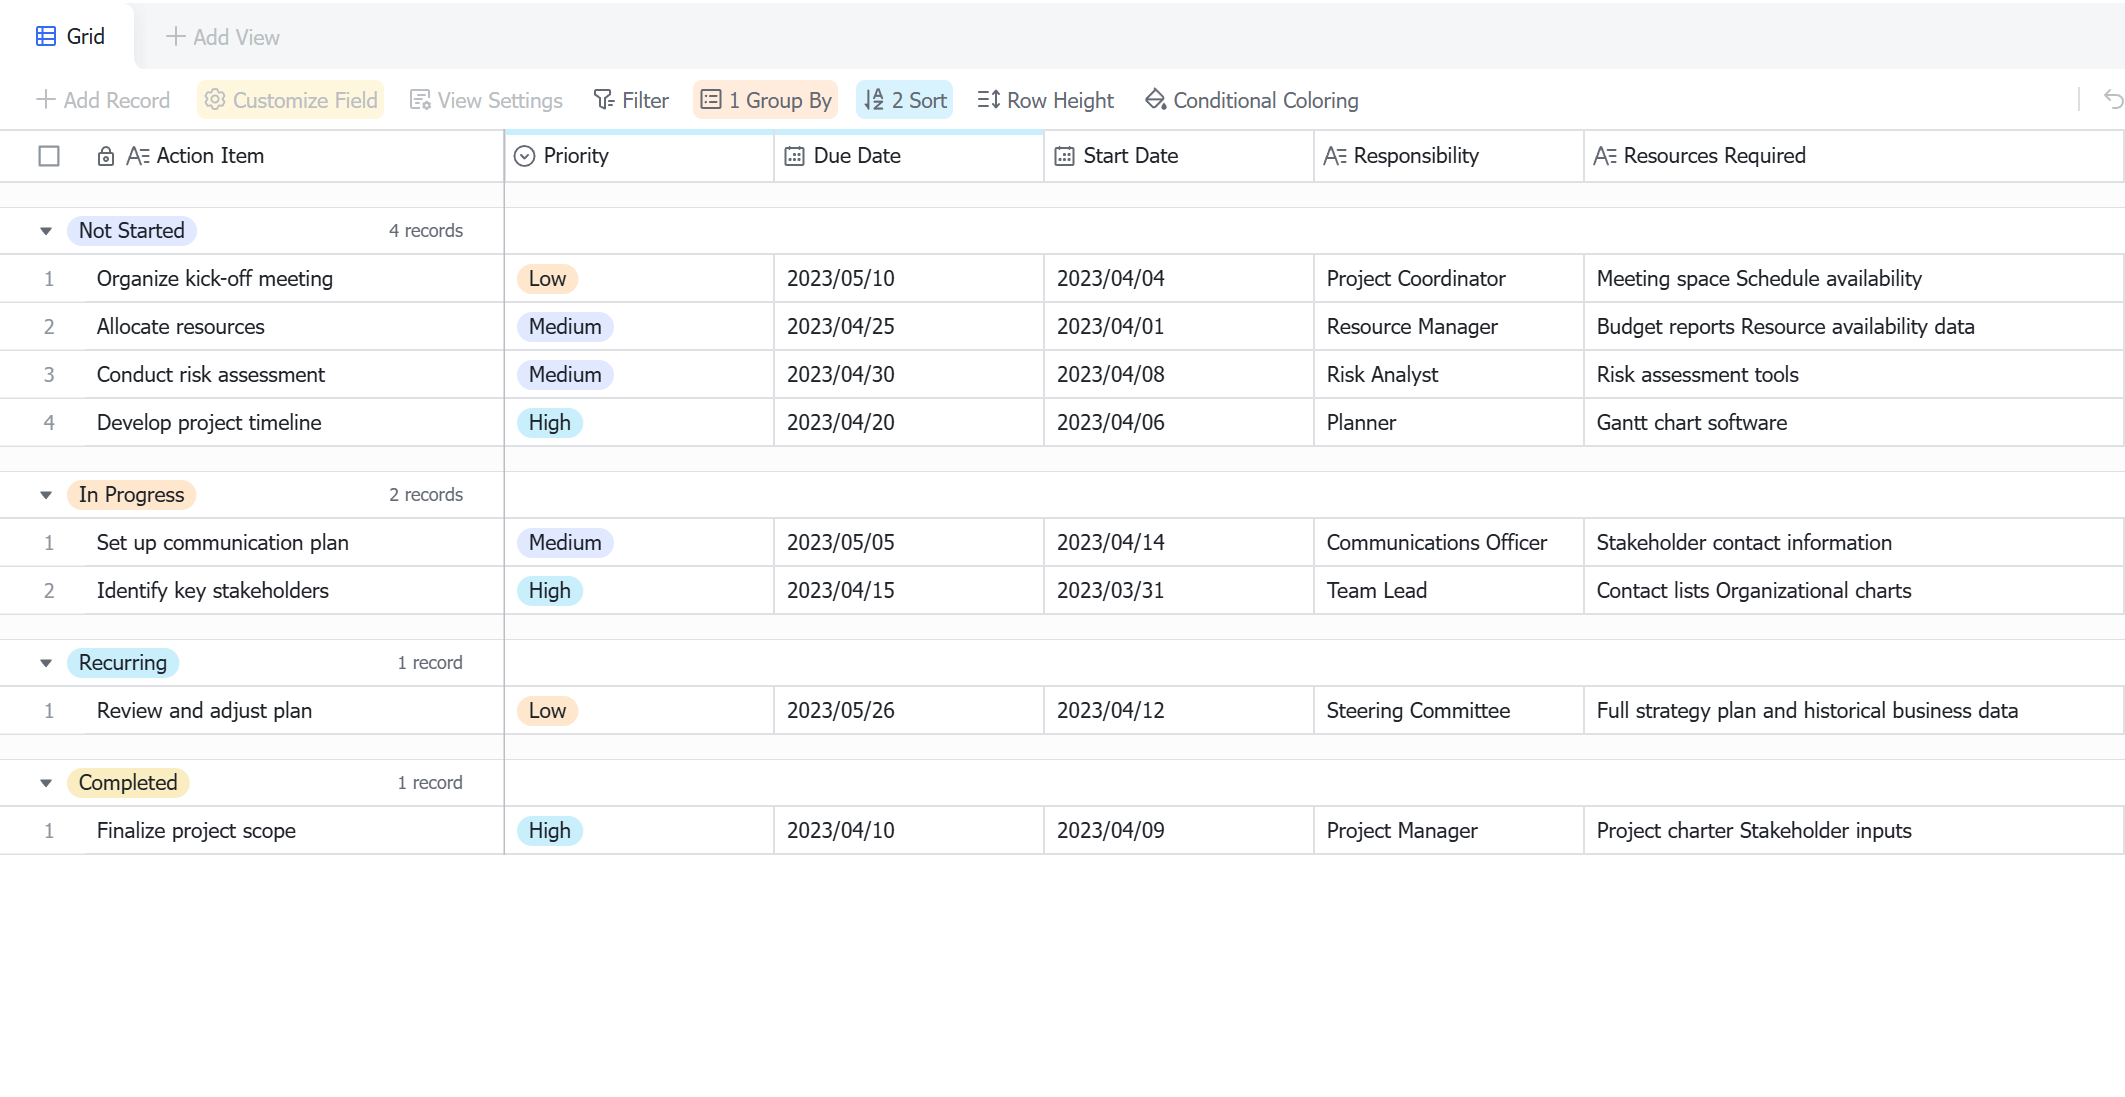Image resolution: width=2125 pixels, height=1097 pixels.
Task: Click Add View tab
Action: point(223,37)
